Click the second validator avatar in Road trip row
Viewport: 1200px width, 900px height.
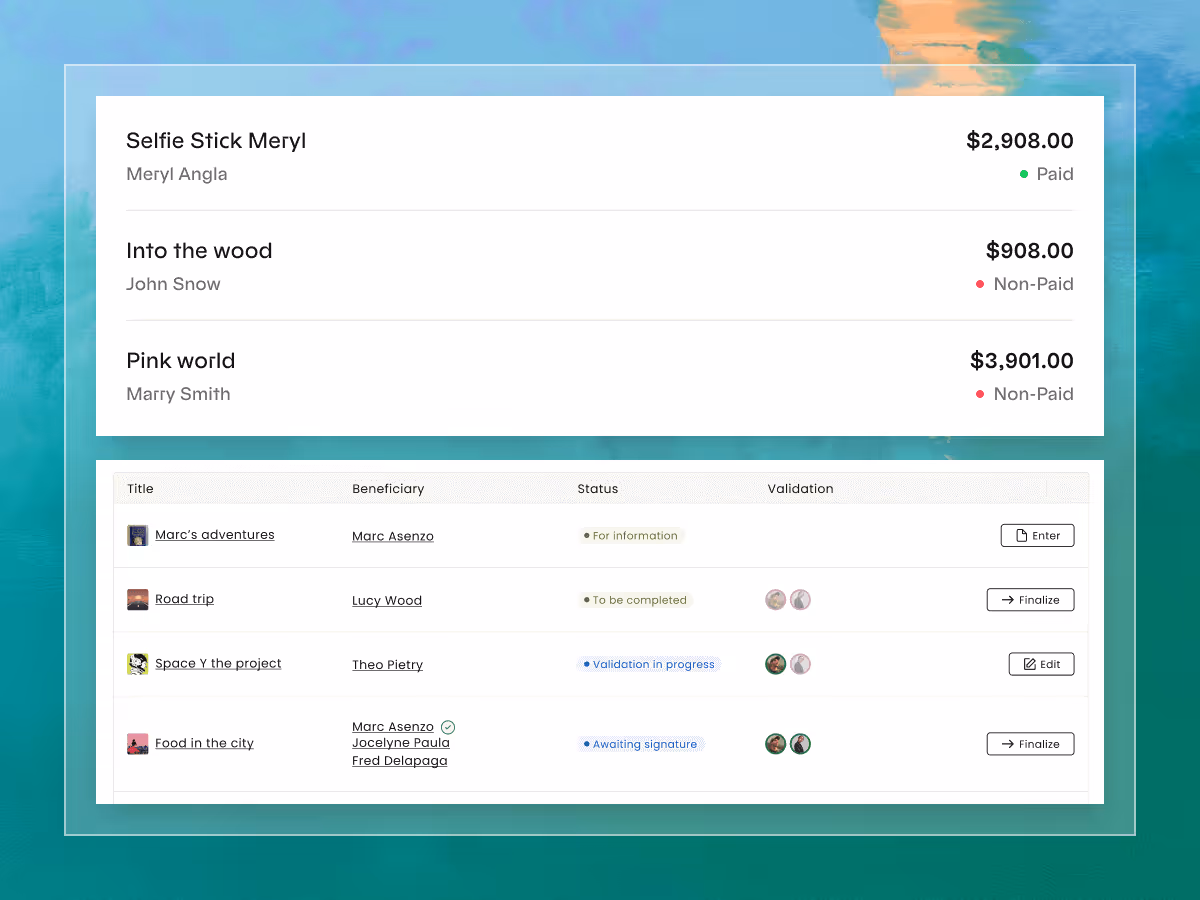(x=800, y=600)
